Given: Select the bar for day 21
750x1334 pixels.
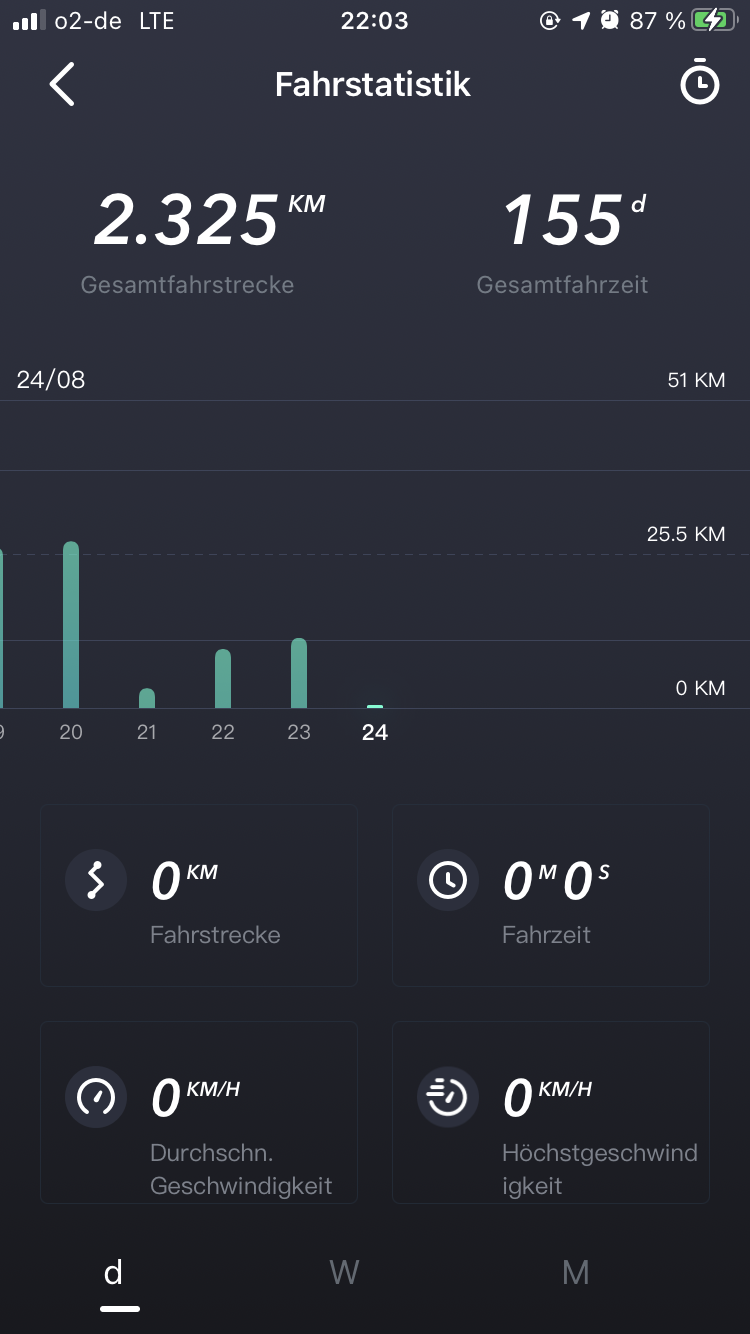Looking at the screenshot, I should 147,698.
